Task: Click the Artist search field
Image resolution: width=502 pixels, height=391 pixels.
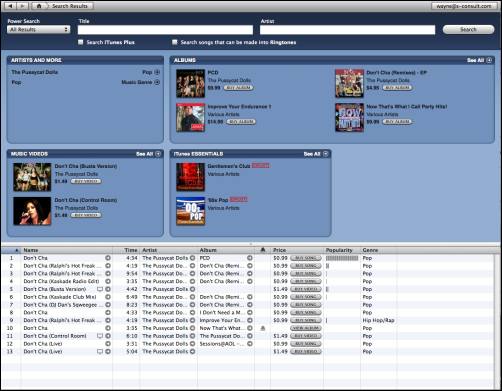Action: (347, 30)
